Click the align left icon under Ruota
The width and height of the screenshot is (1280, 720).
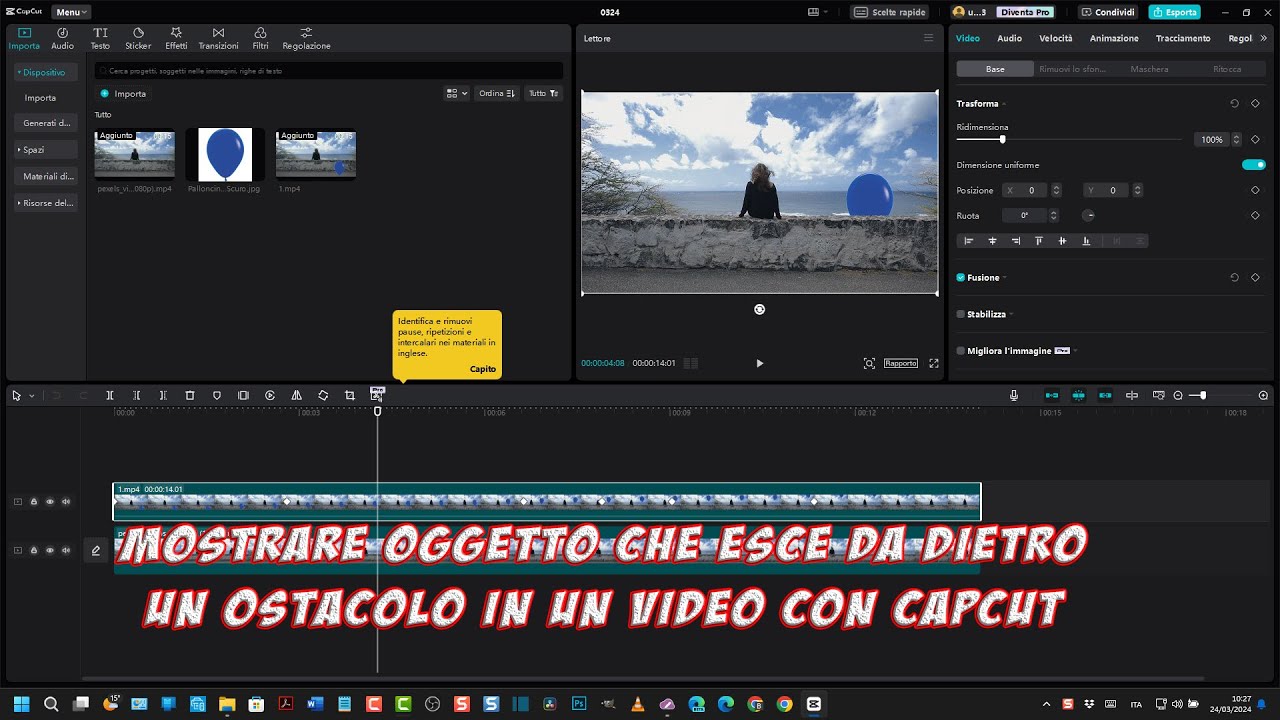[x=968, y=241]
